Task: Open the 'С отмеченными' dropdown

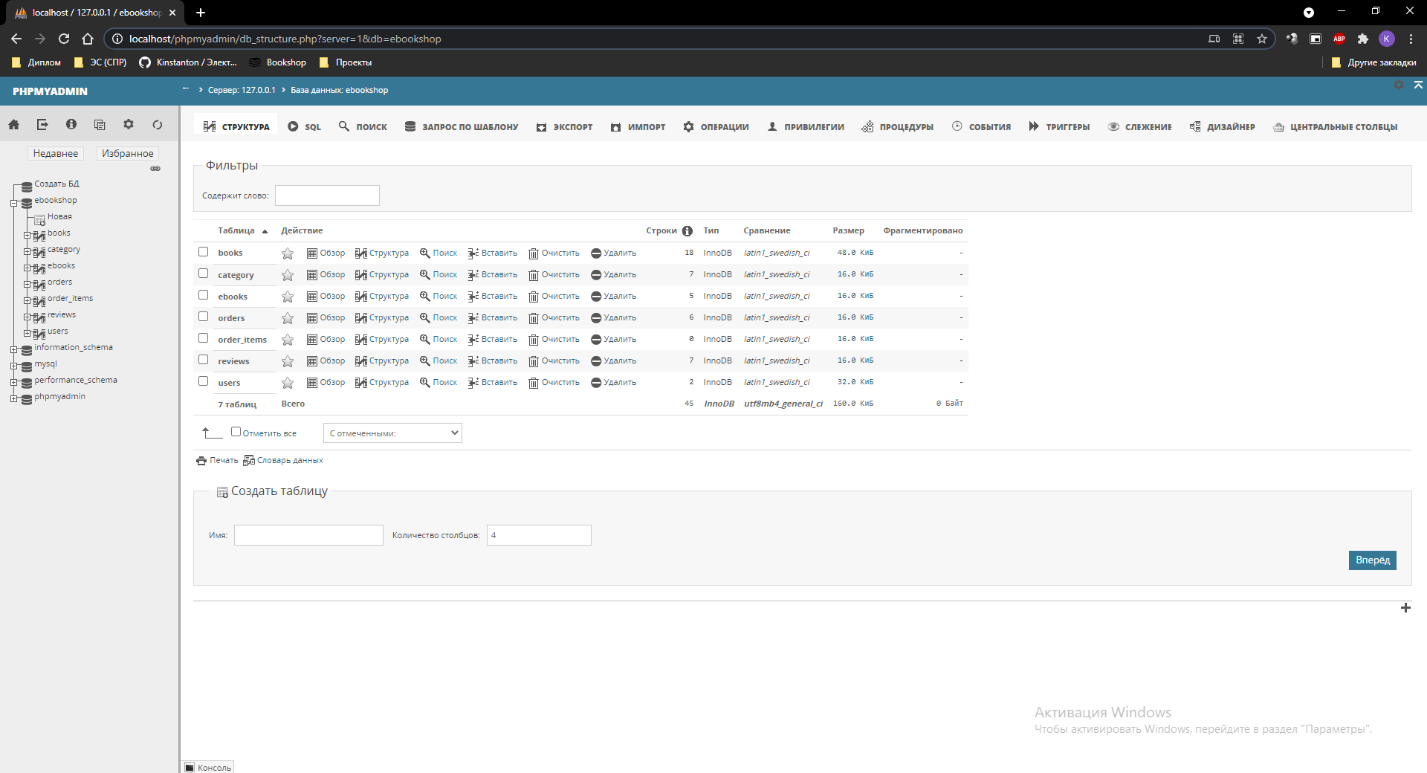Action: (x=392, y=433)
